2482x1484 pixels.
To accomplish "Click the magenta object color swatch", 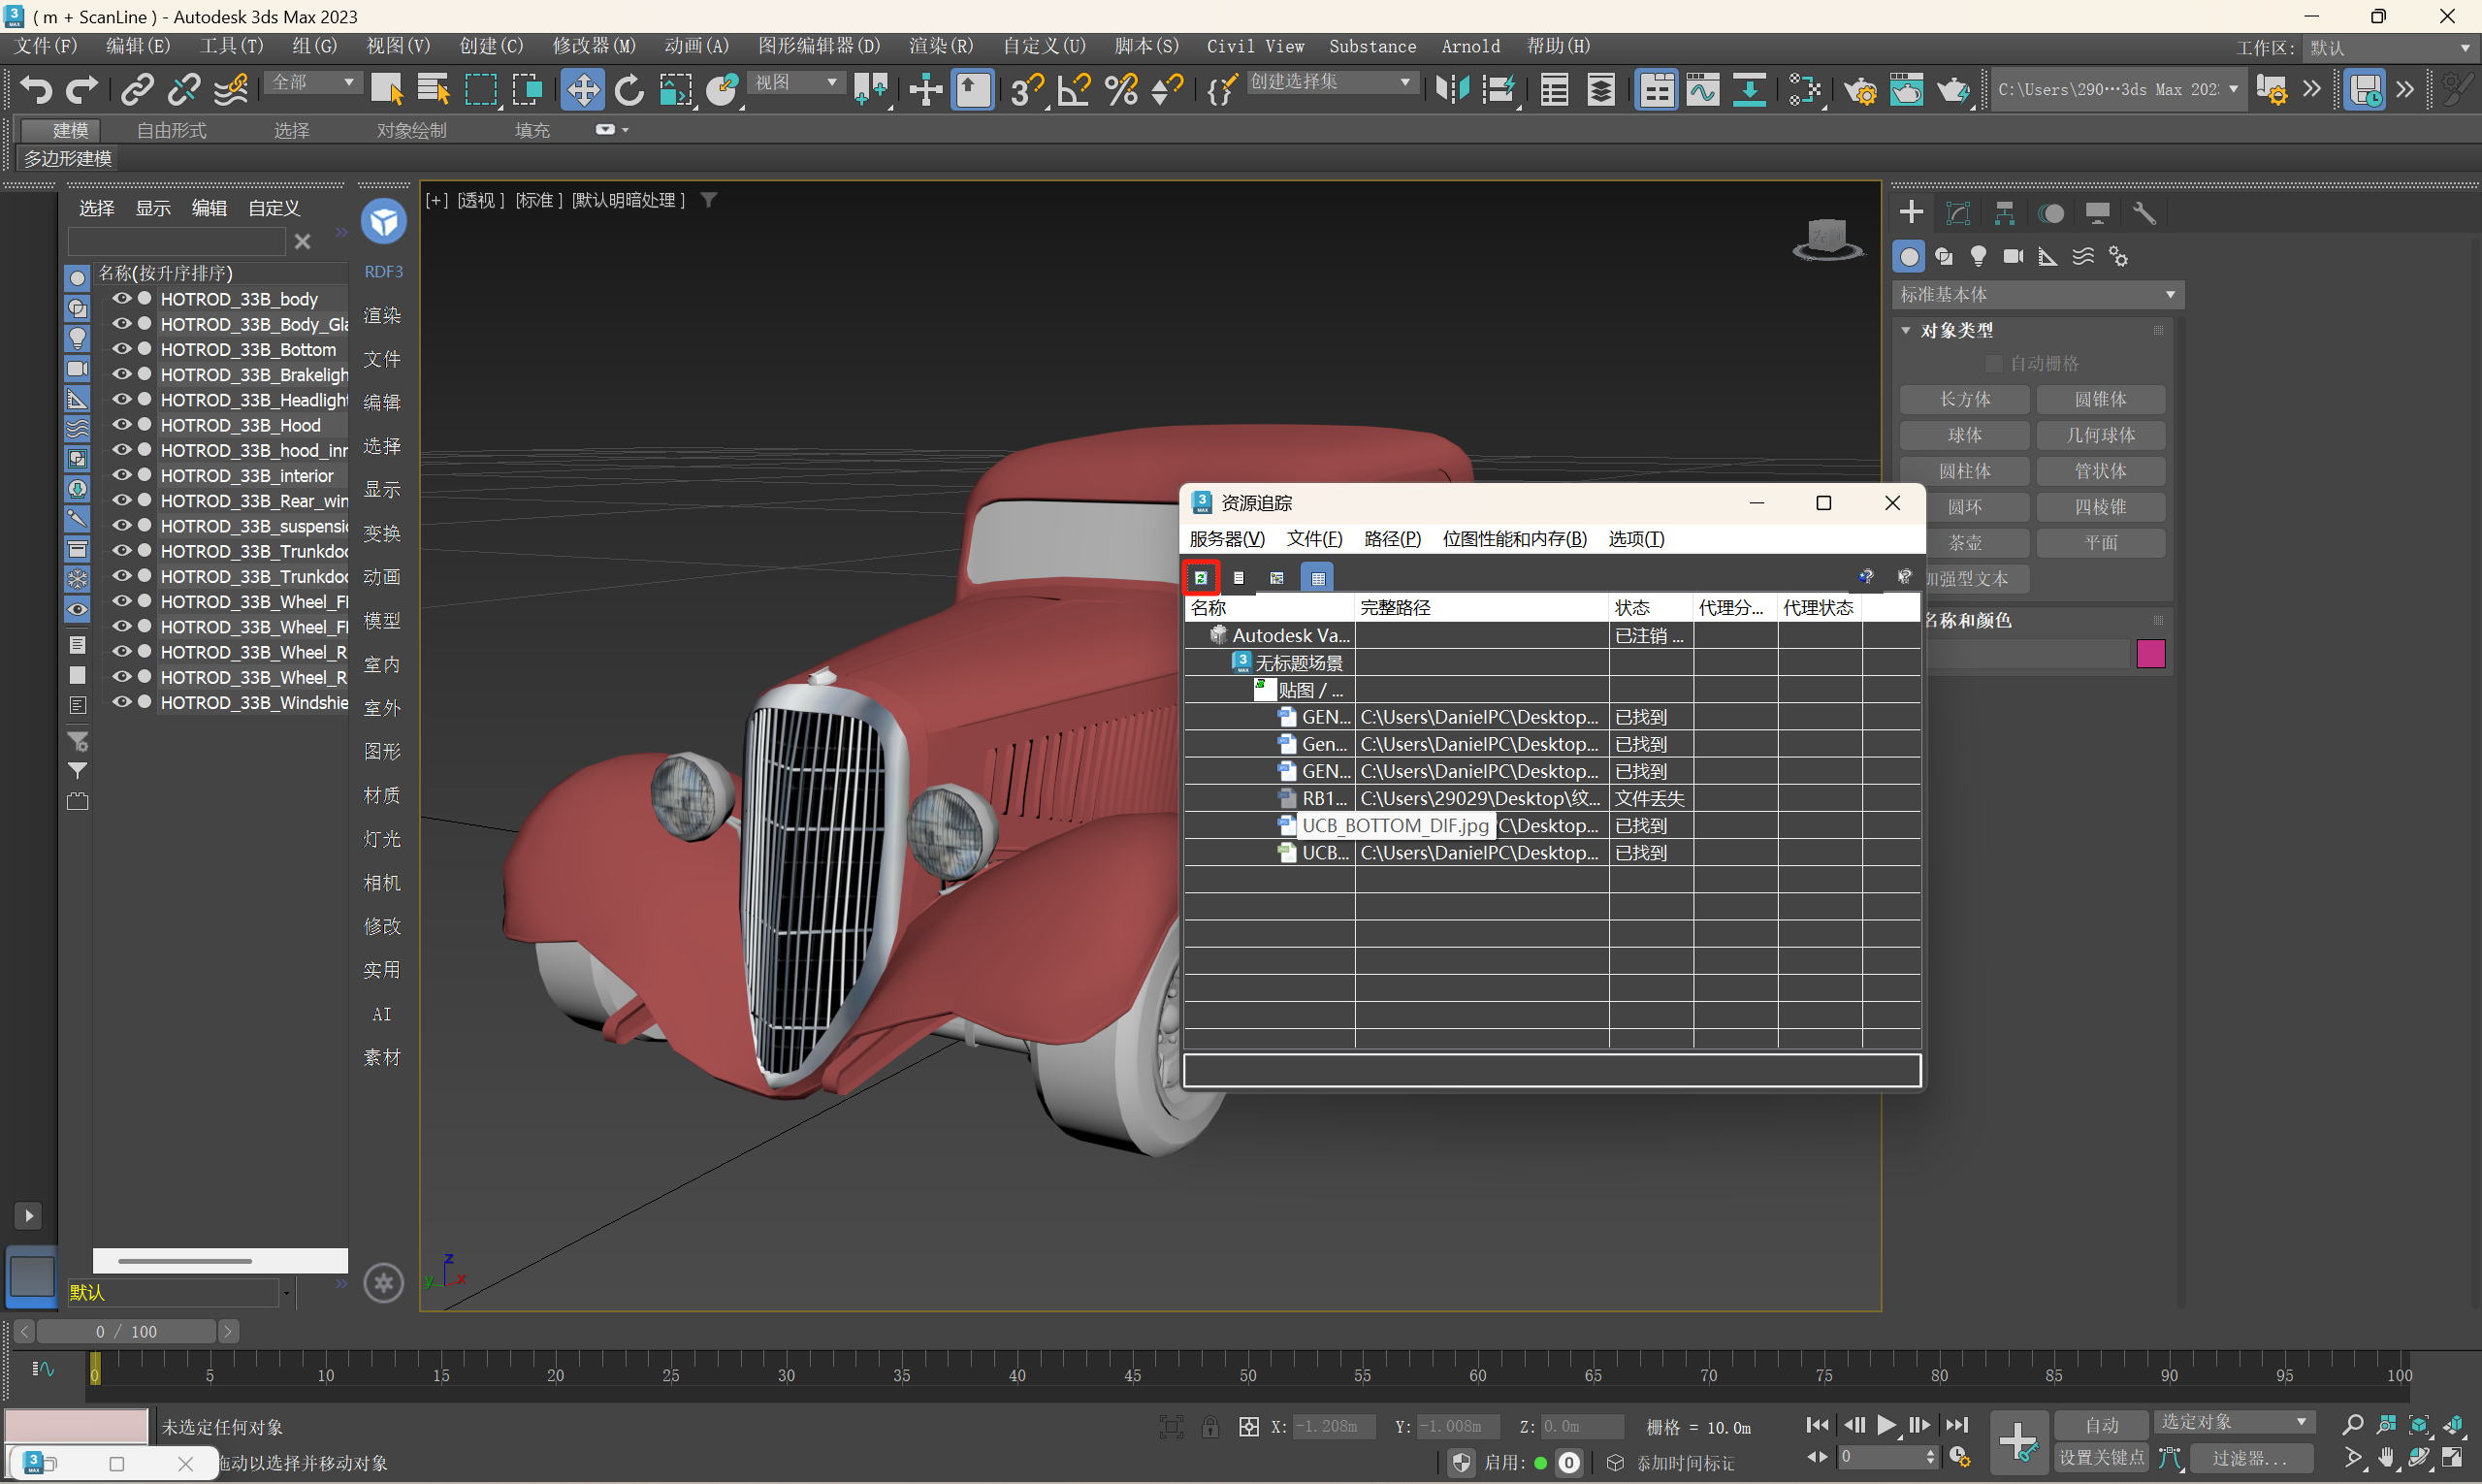I will pyautogui.click(x=2150, y=654).
